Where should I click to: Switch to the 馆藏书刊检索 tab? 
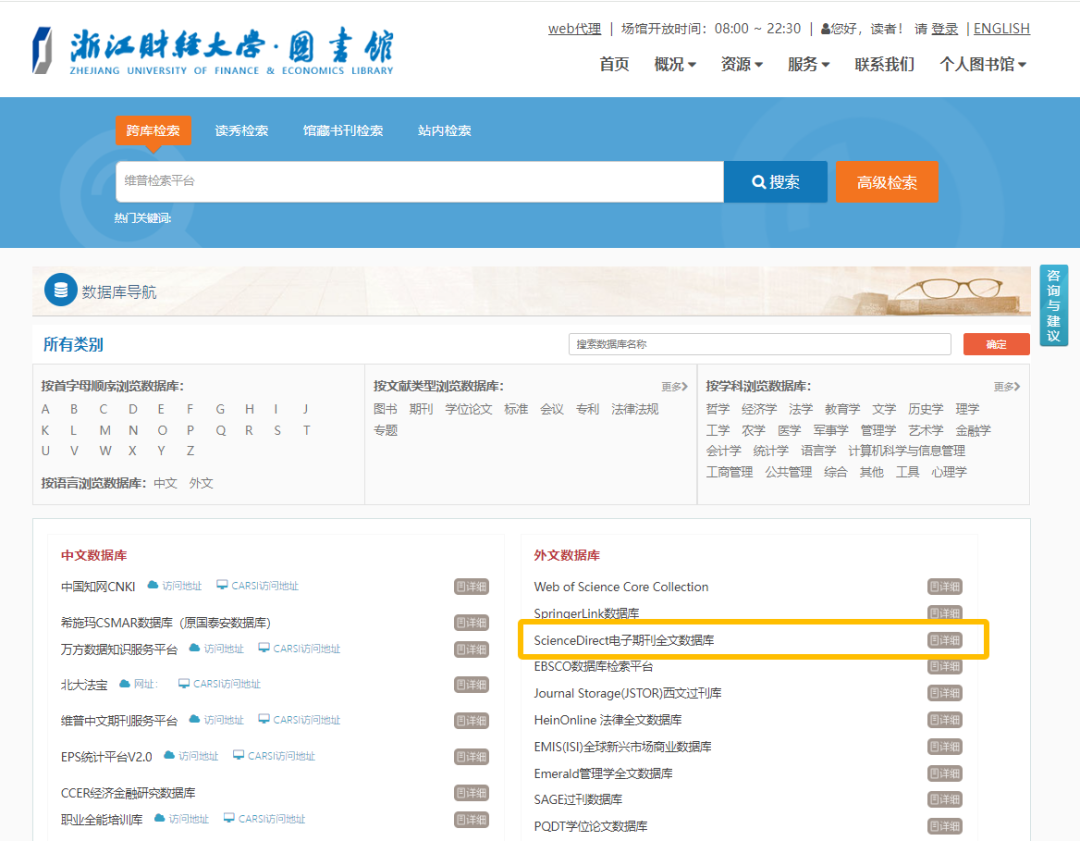(343, 131)
